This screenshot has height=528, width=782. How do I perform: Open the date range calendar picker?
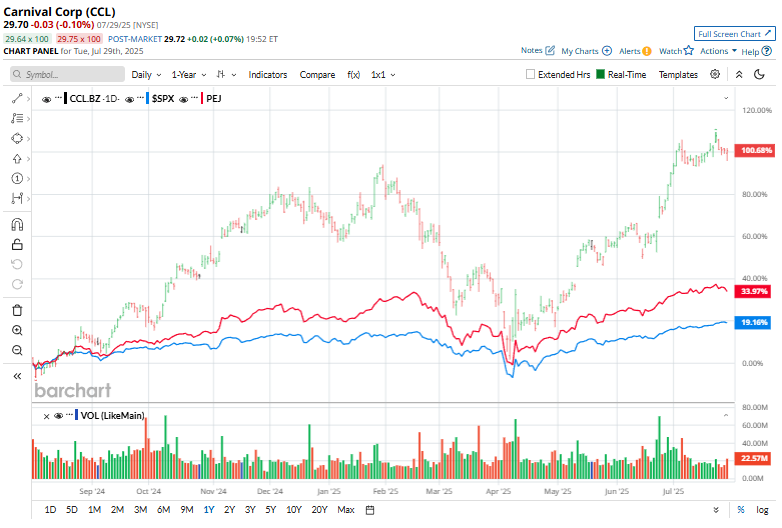[370, 510]
